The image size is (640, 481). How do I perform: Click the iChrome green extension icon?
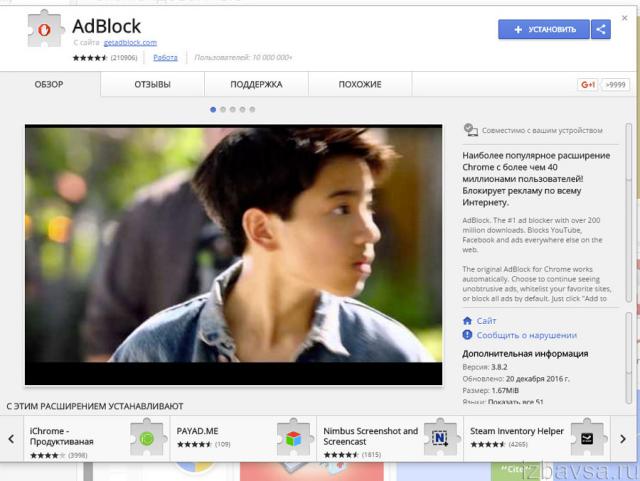147,439
